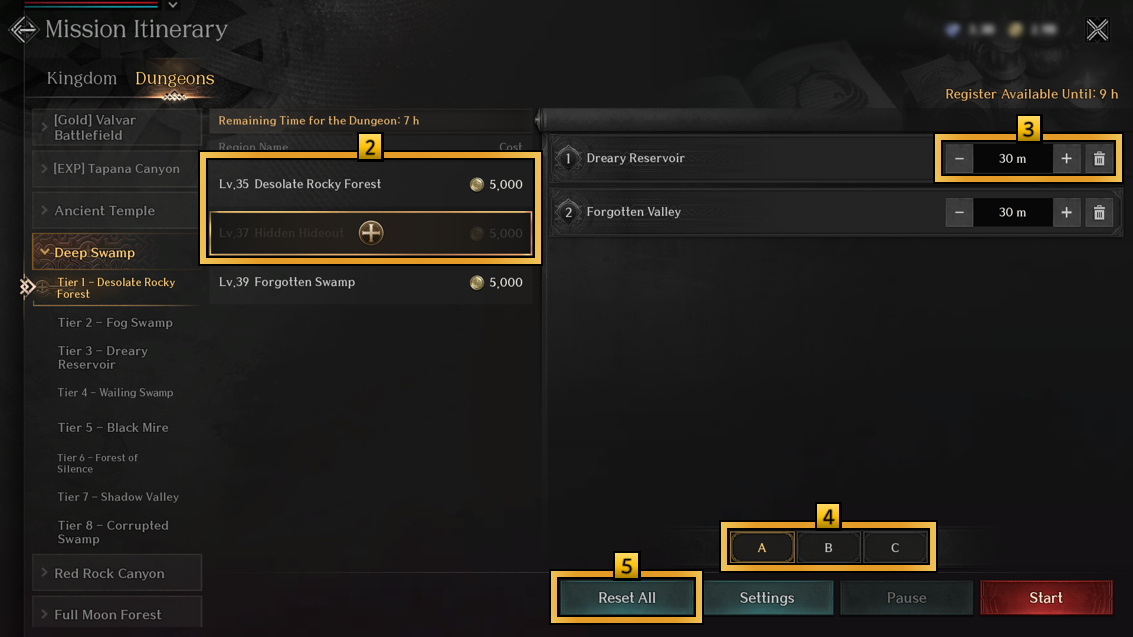This screenshot has height=637, width=1133.
Task: Click the back arrow beside Mission Itinerary
Action: 23,30
